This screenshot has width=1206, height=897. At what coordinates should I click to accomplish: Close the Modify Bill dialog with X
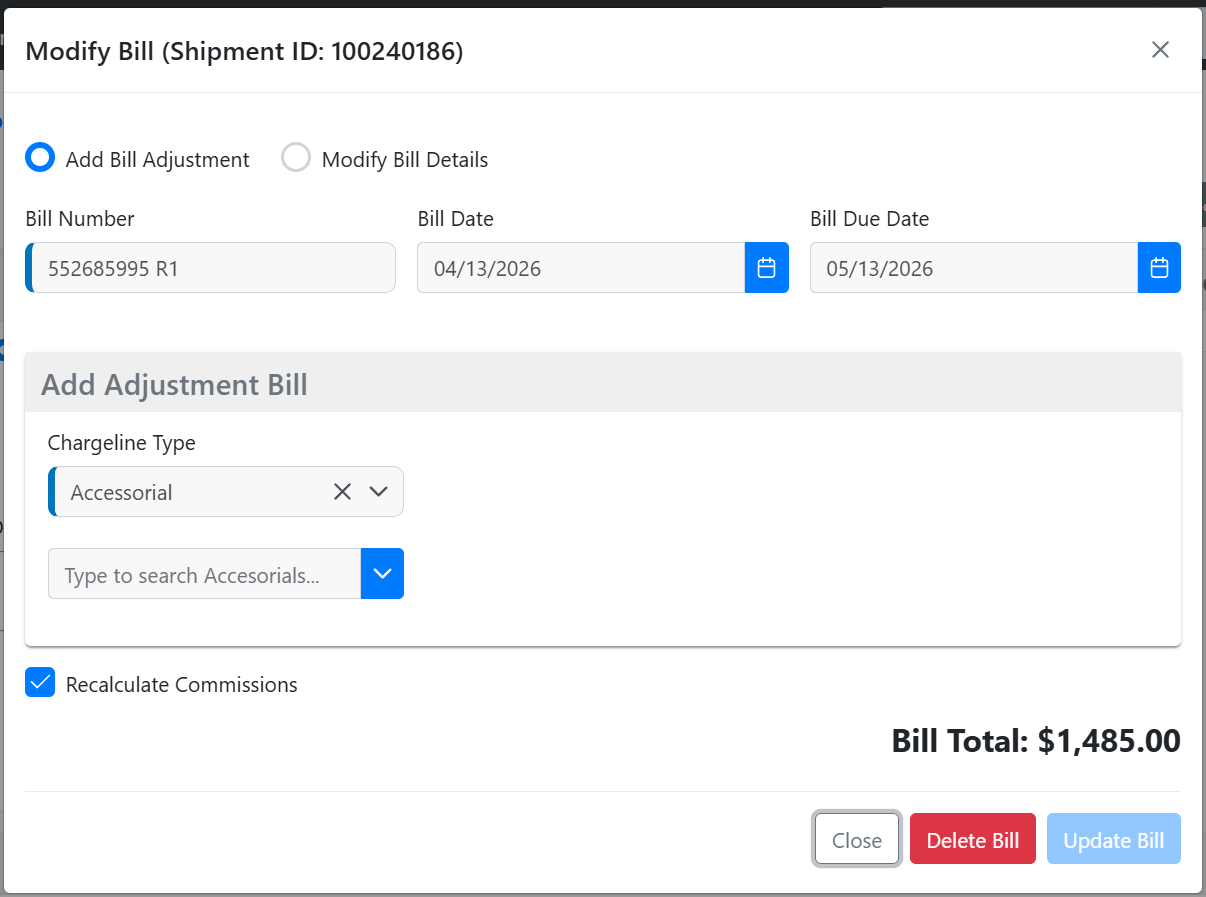tap(1160, 50)
